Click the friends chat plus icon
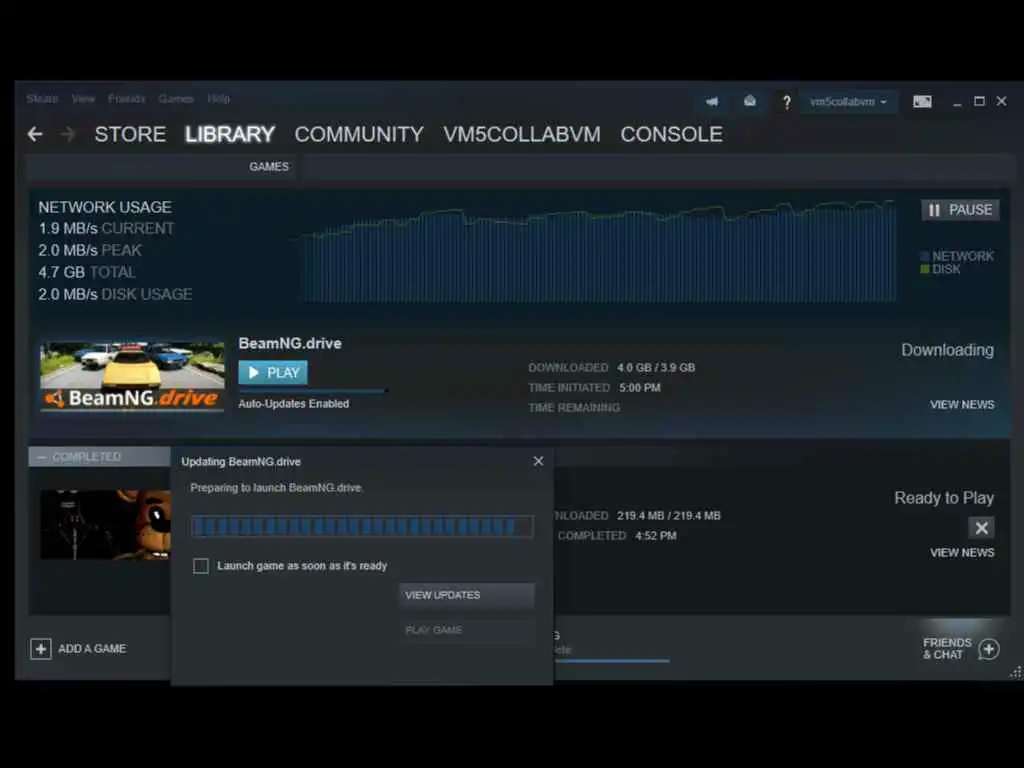The height and width of the screenshot is (768, 1024). tap(989, 649)
